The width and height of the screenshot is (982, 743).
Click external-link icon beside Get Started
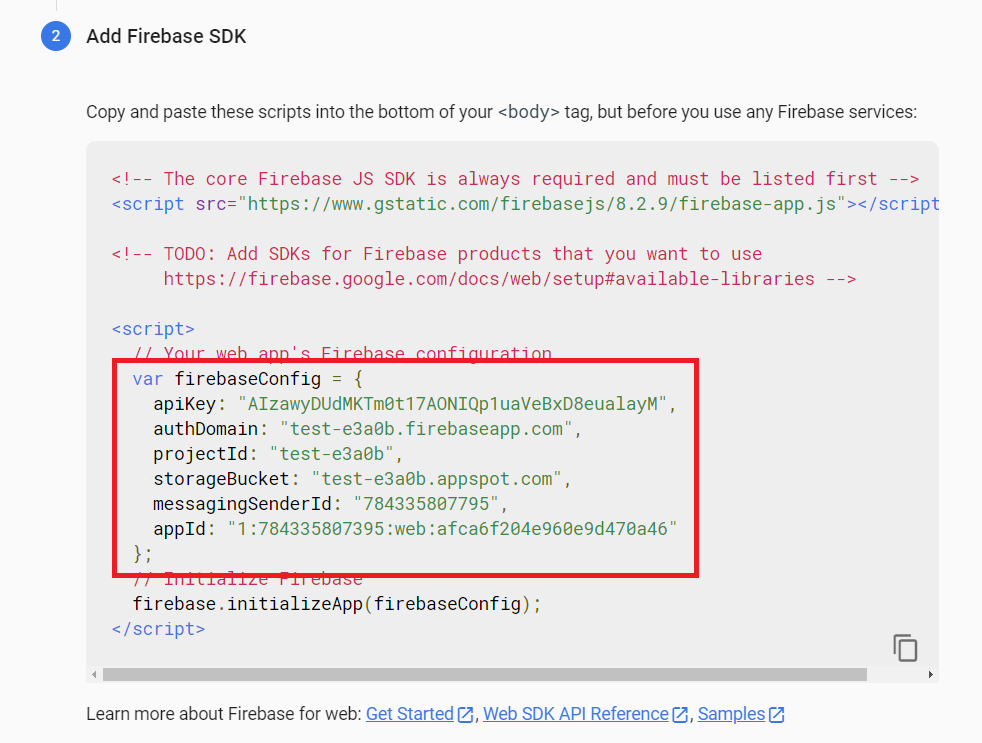pos(465,714)
